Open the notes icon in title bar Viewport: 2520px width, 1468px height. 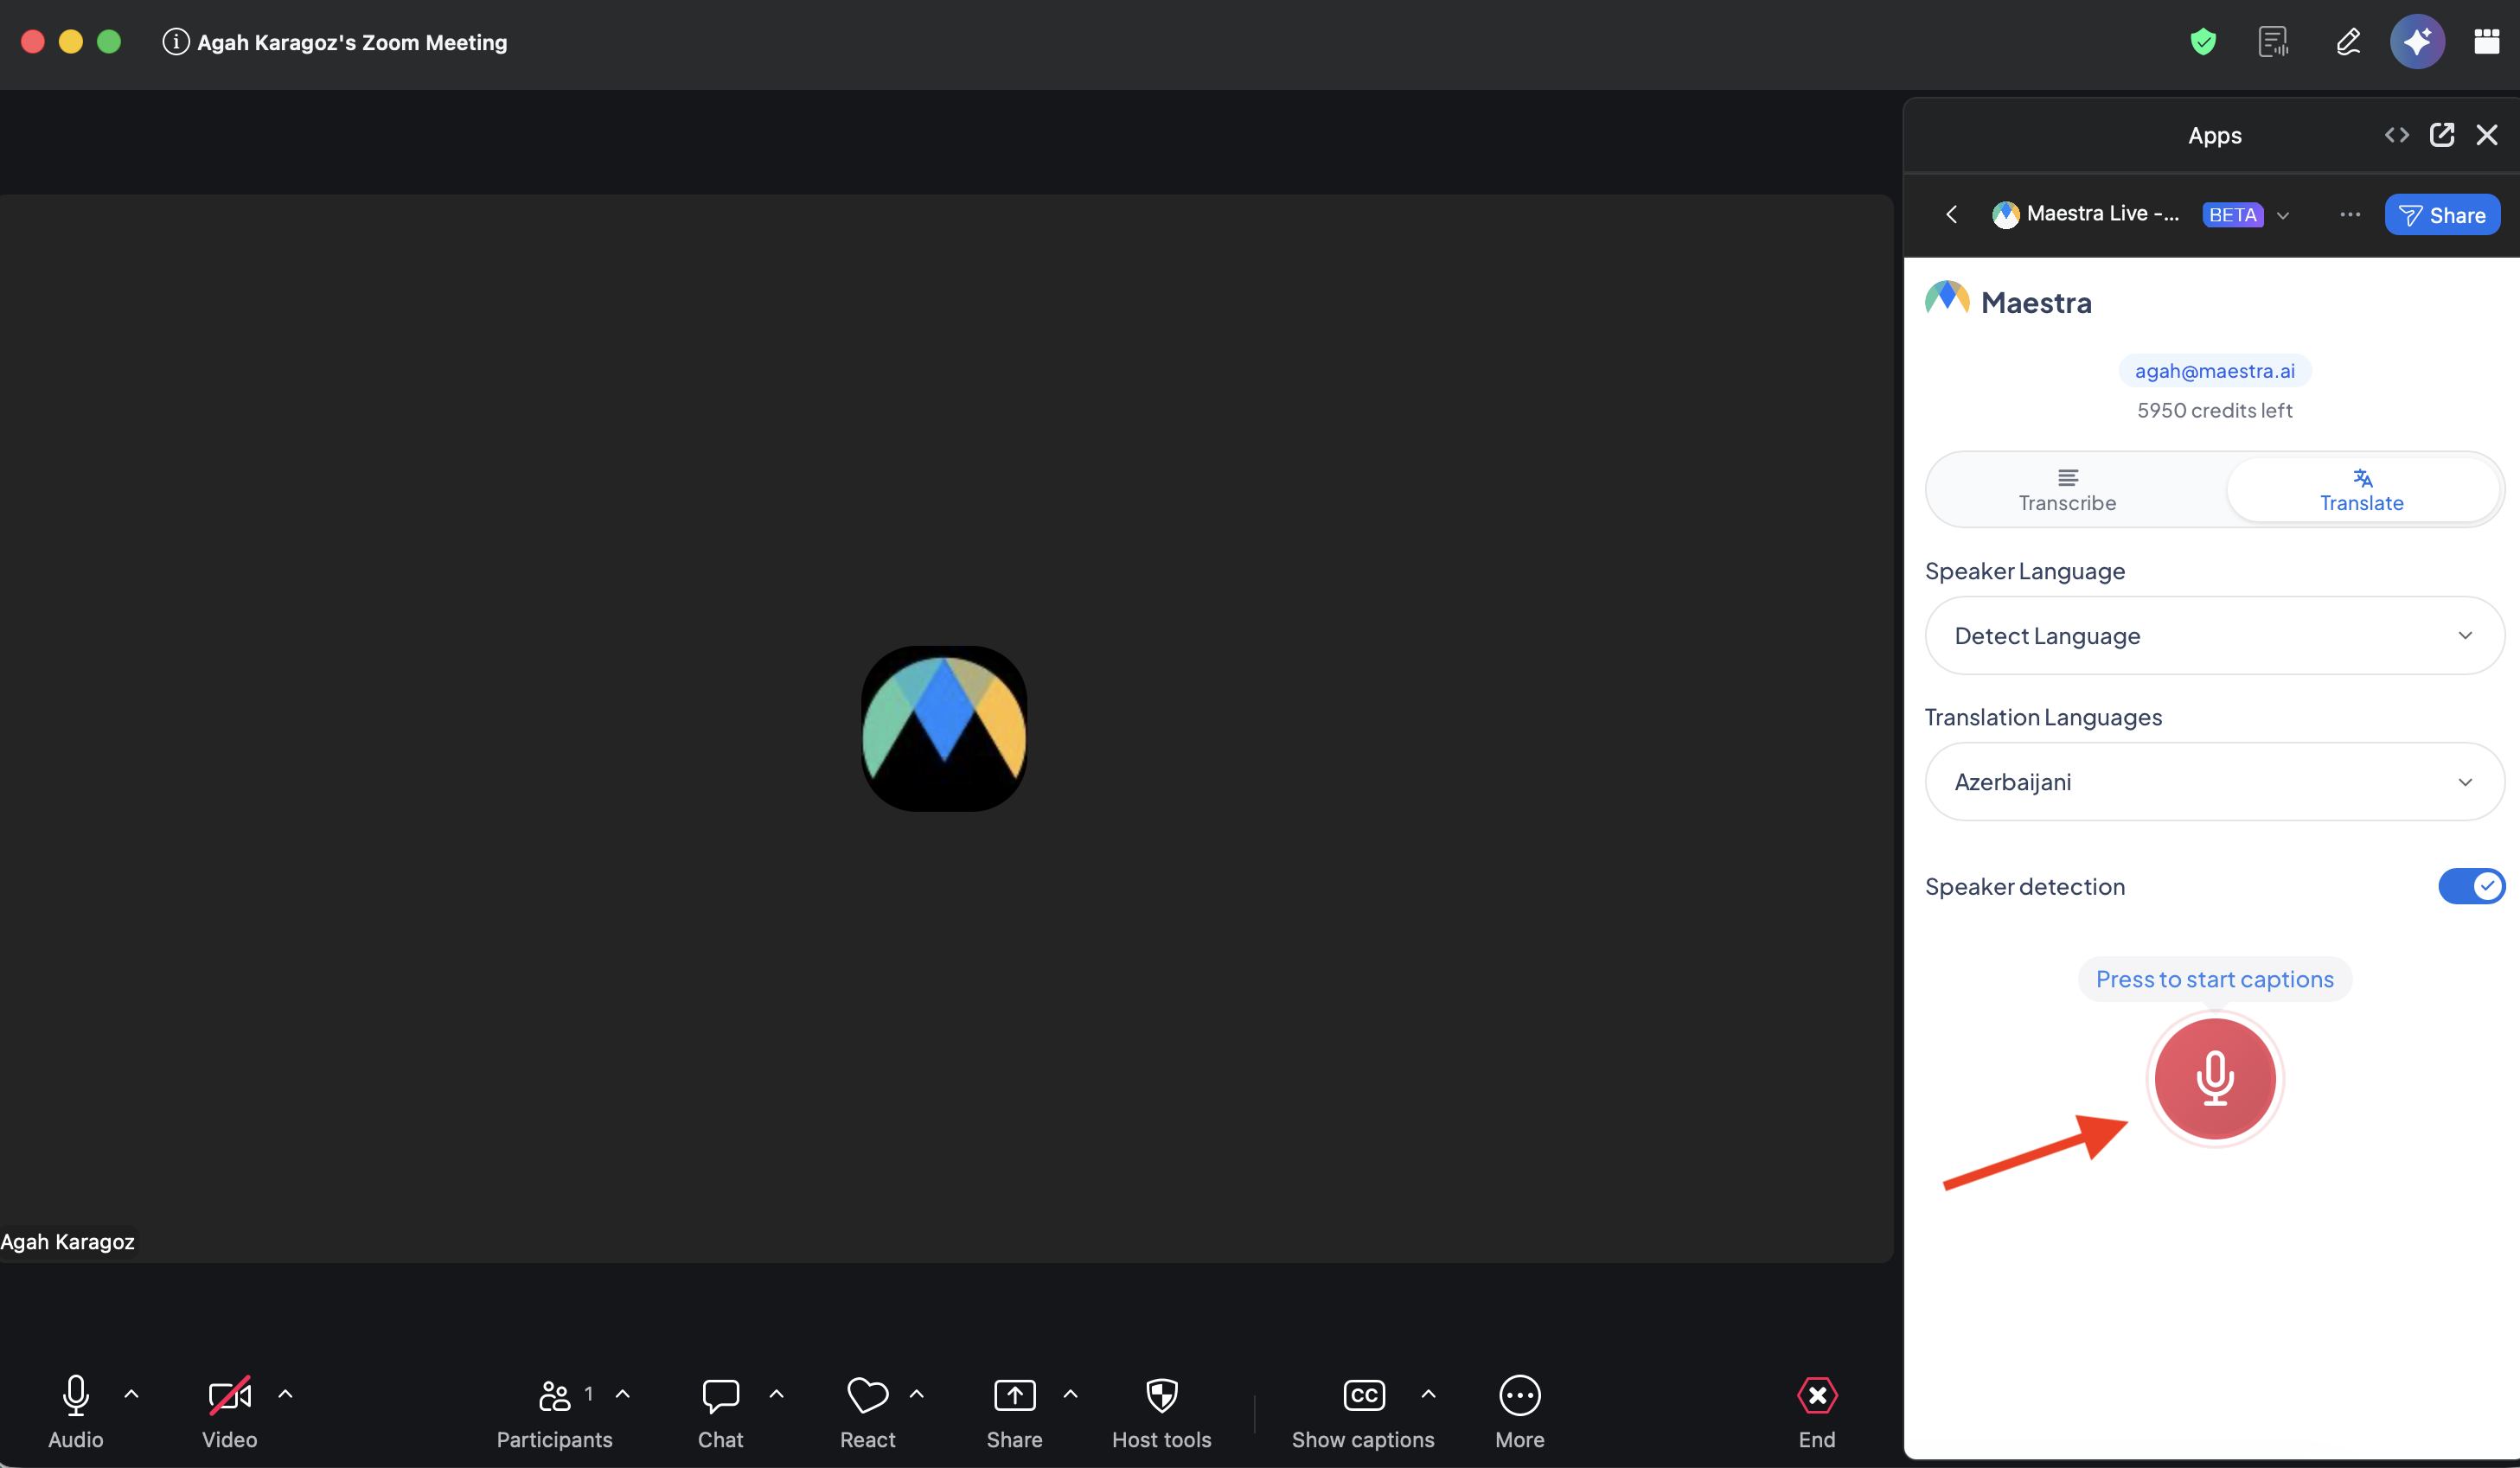coord(2274,42)
